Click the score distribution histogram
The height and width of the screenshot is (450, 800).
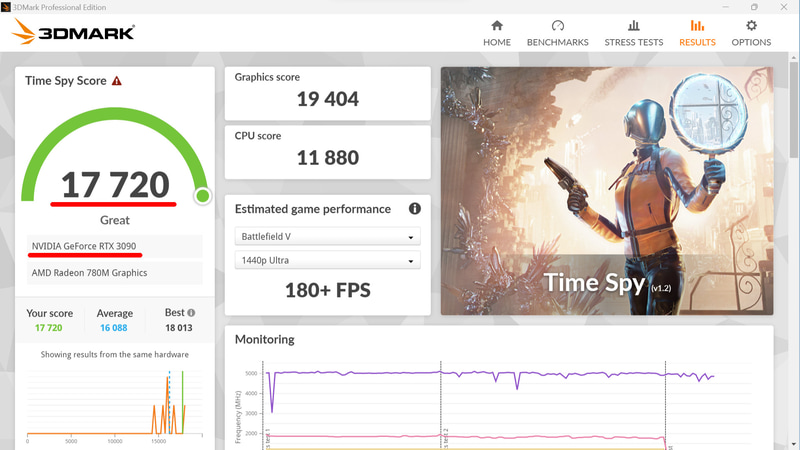point(115,406)
